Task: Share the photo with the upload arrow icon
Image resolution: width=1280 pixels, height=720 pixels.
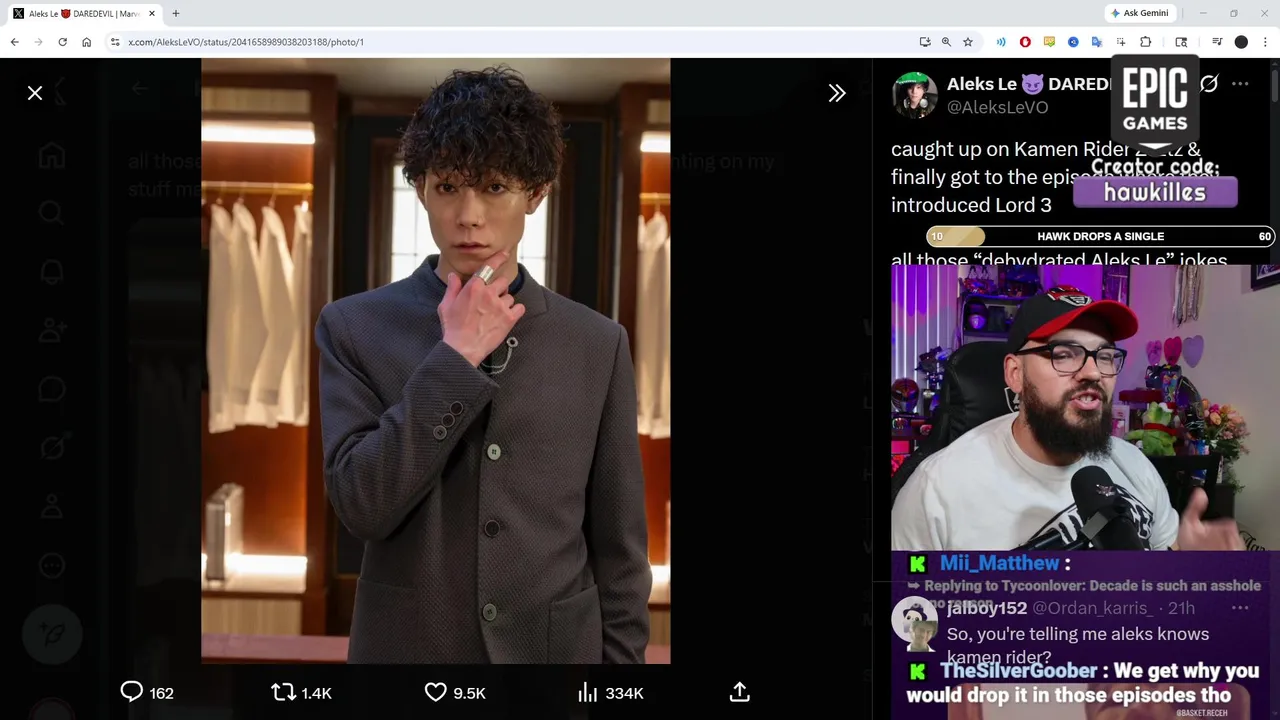Action: click(740, 692)
